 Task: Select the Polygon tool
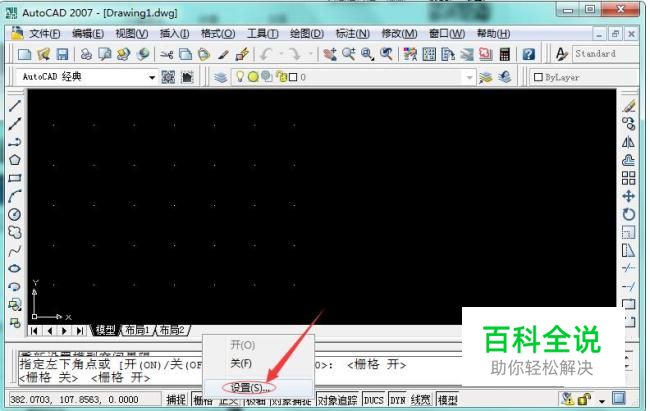[x=15, y=160]
